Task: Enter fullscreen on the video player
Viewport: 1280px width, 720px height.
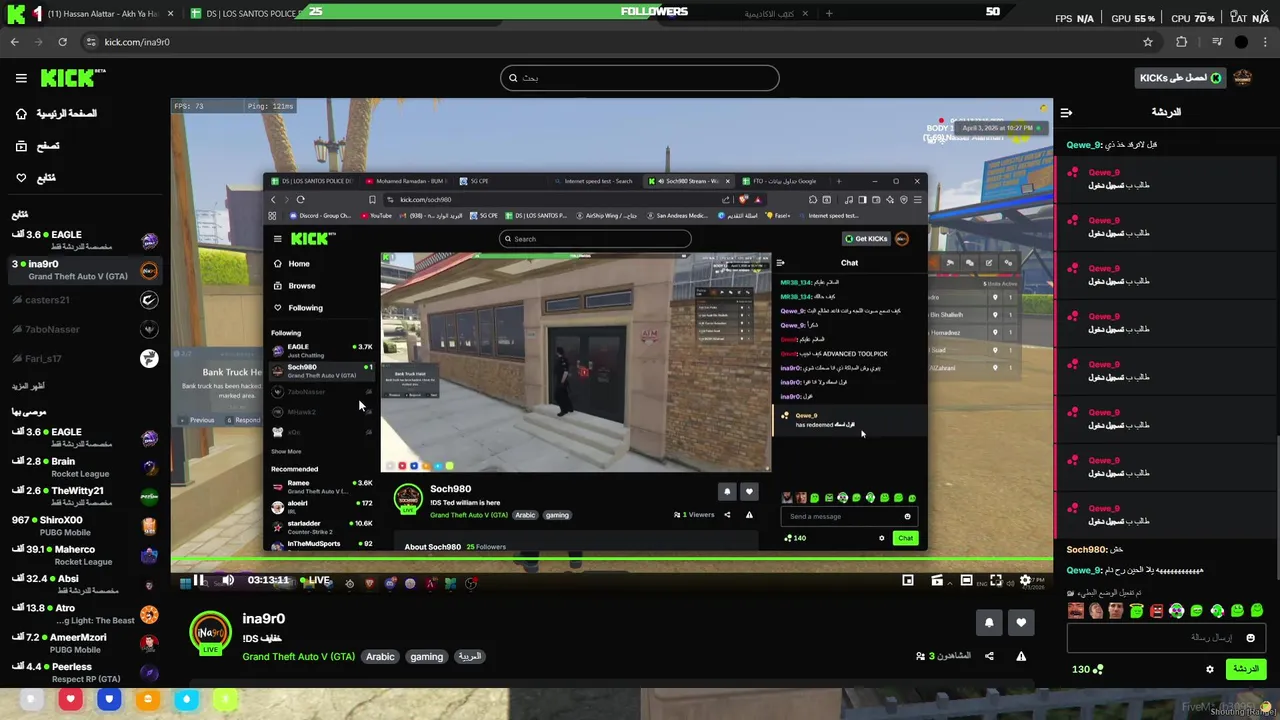Action: point(995,580)
